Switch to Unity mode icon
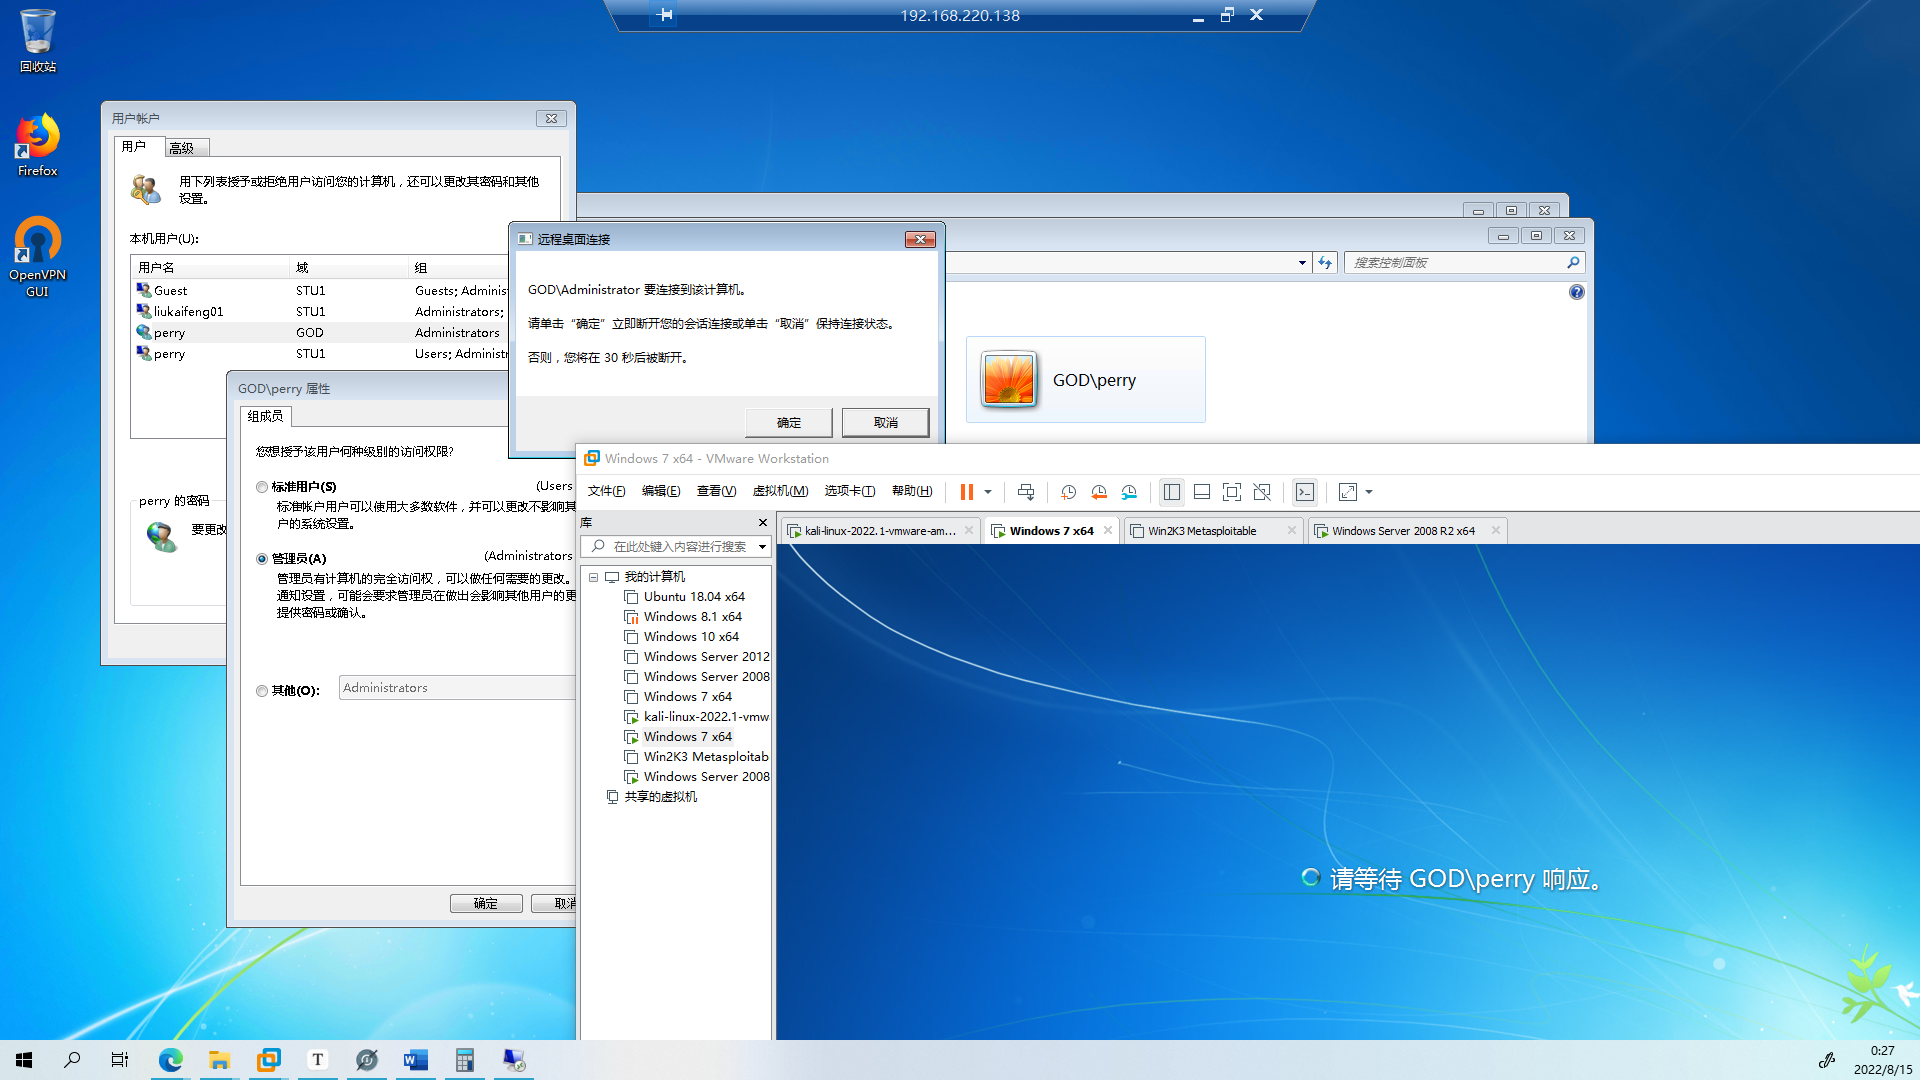The width and height of the screenshot is (1920, 1080). (x=1262, y=492)
